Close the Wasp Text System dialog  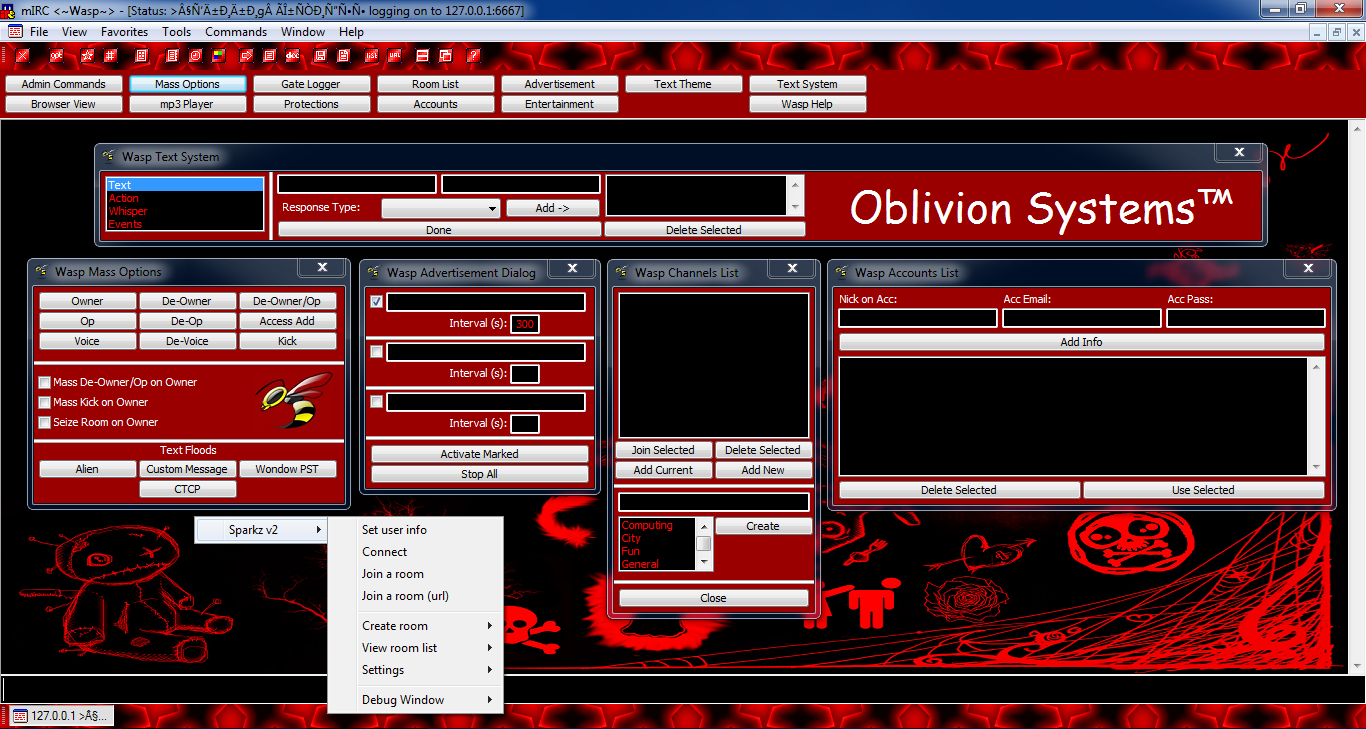pyautogui.click(x=1239, y=152)
